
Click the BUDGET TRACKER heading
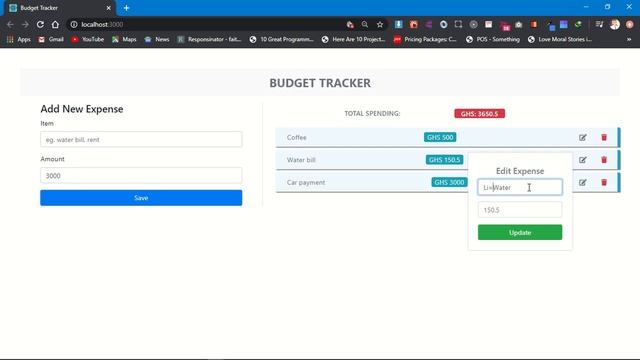(x=320, y=83)
